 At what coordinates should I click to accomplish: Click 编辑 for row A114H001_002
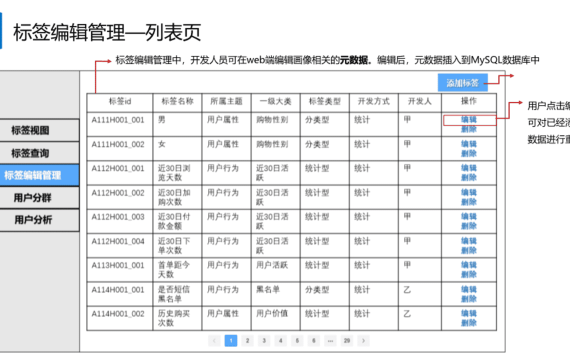click(x=469, y=313)
